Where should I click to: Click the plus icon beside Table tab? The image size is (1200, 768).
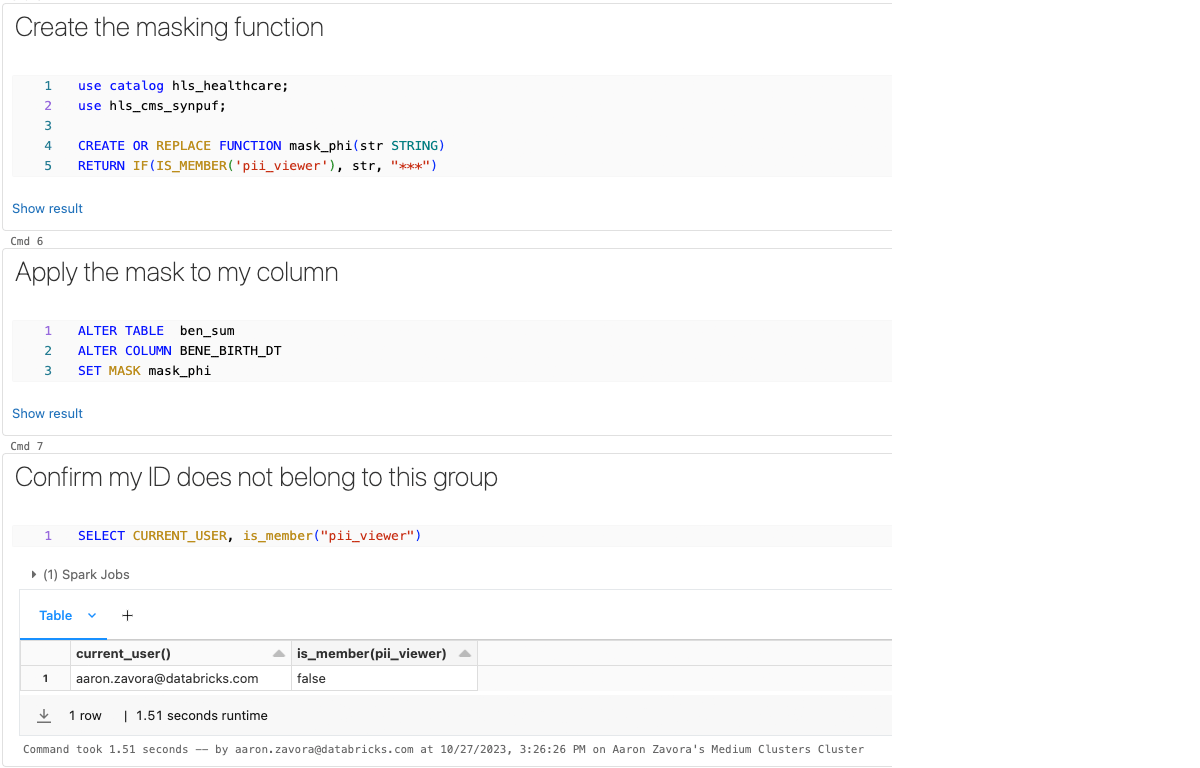tap(127, 616)
